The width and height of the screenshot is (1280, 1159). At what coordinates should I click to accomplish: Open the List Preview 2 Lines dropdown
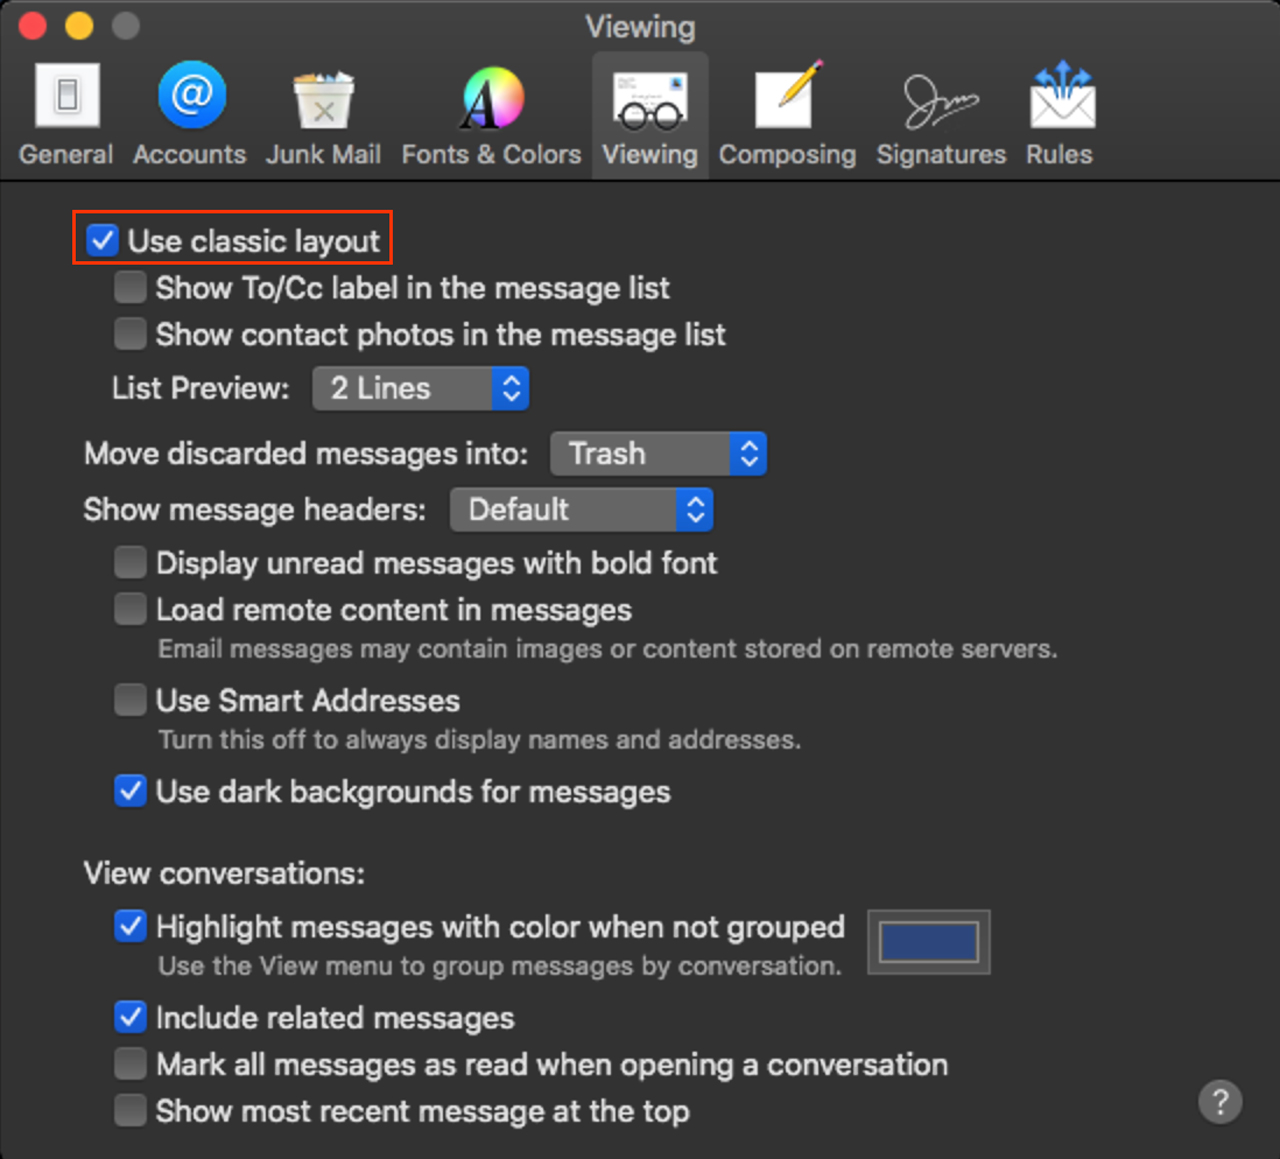click(421, 388)
